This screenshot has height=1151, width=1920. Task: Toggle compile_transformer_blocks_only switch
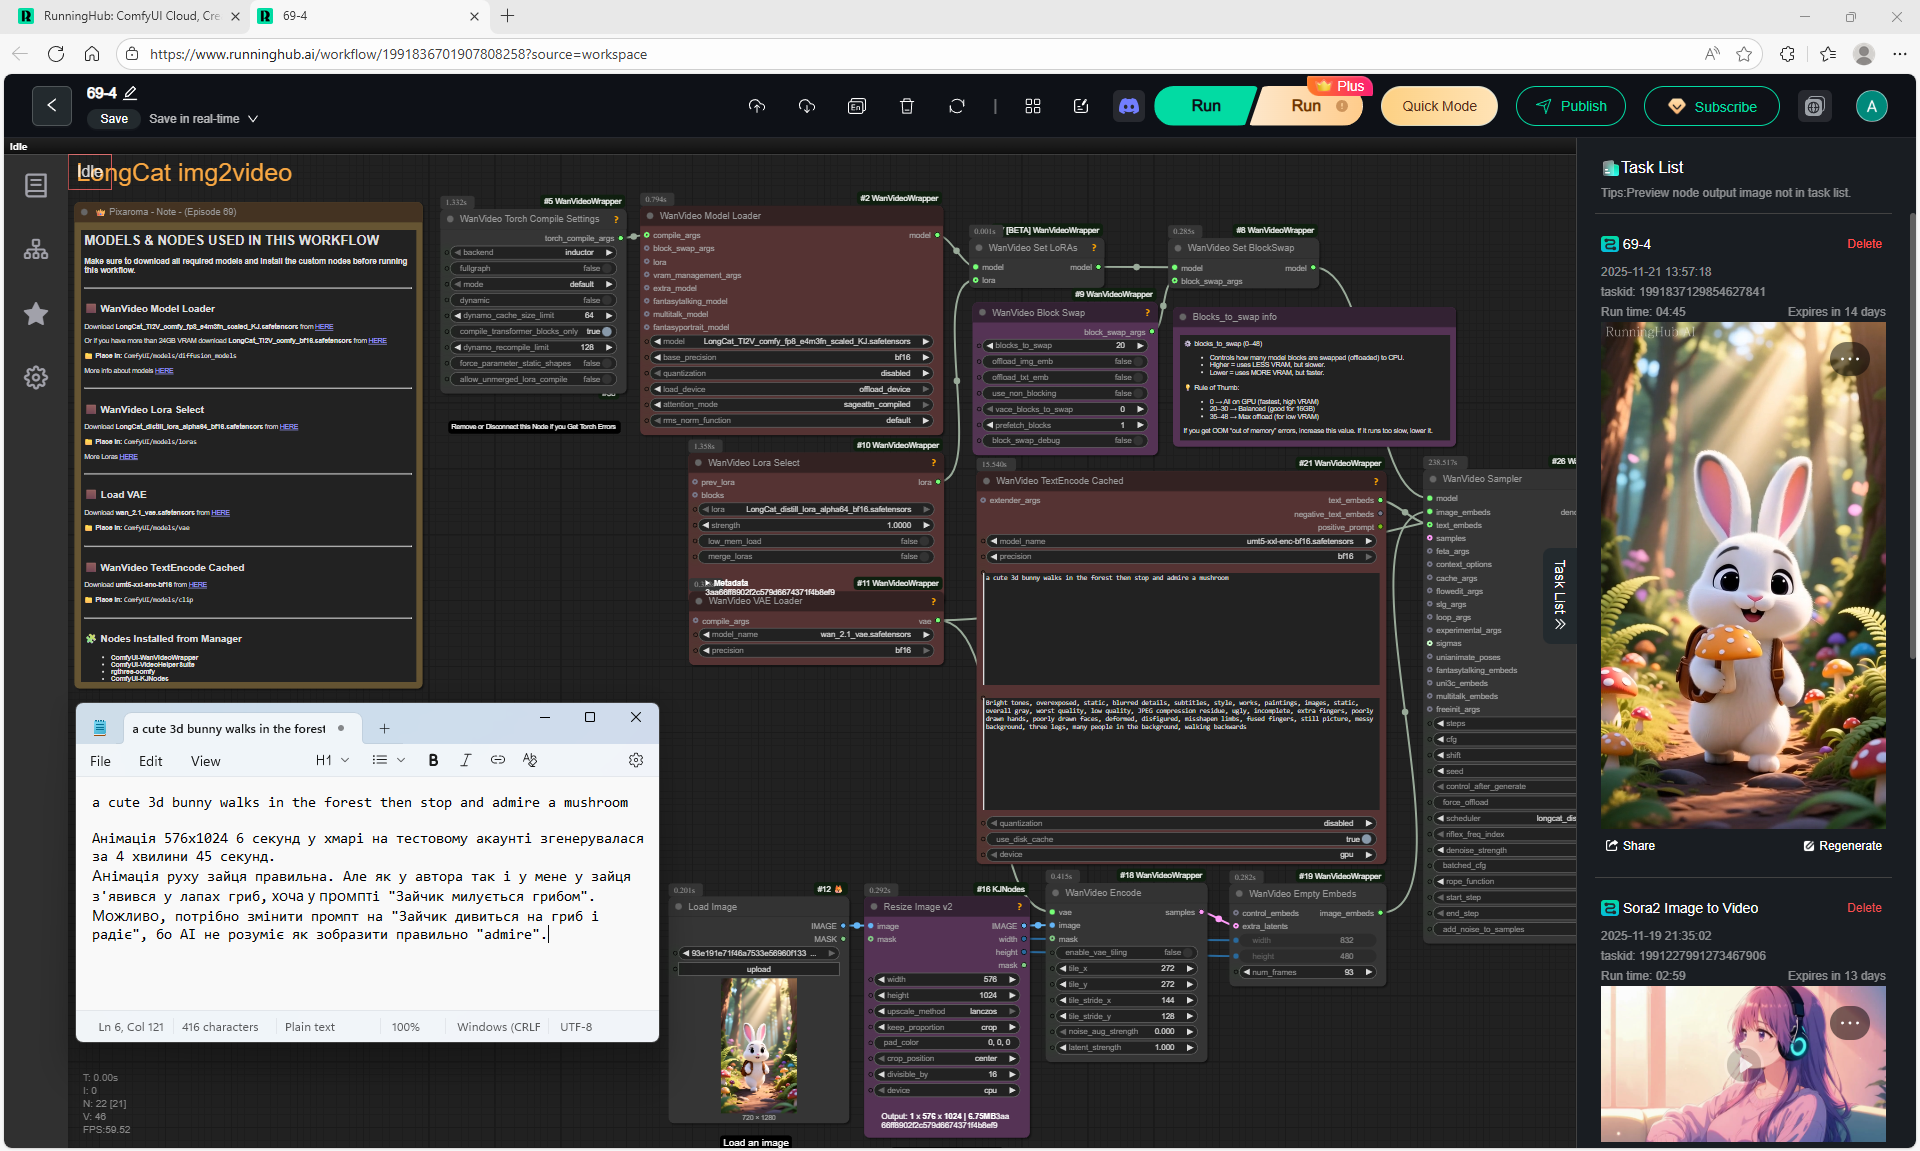point(606,331)
